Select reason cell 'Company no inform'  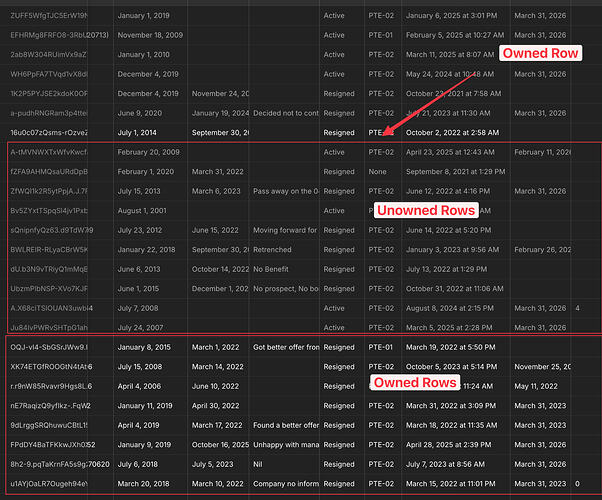286,484
